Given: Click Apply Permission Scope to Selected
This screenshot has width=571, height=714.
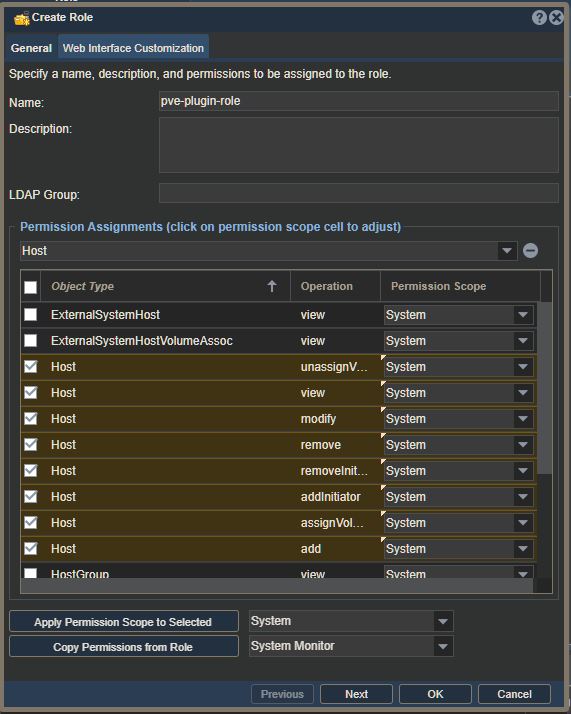Looking at the screenshot, I should (x=124, y=622).
